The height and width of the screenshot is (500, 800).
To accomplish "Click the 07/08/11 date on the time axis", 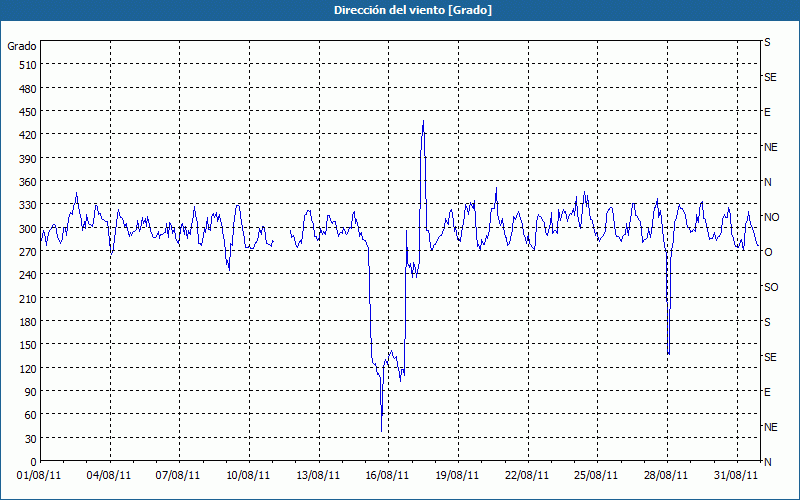I will [178, 476].
